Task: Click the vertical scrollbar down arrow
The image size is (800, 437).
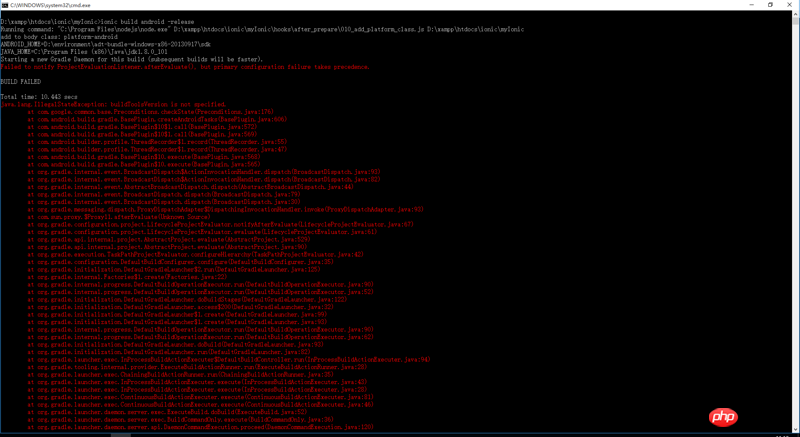Action: [x=796, y=429]
